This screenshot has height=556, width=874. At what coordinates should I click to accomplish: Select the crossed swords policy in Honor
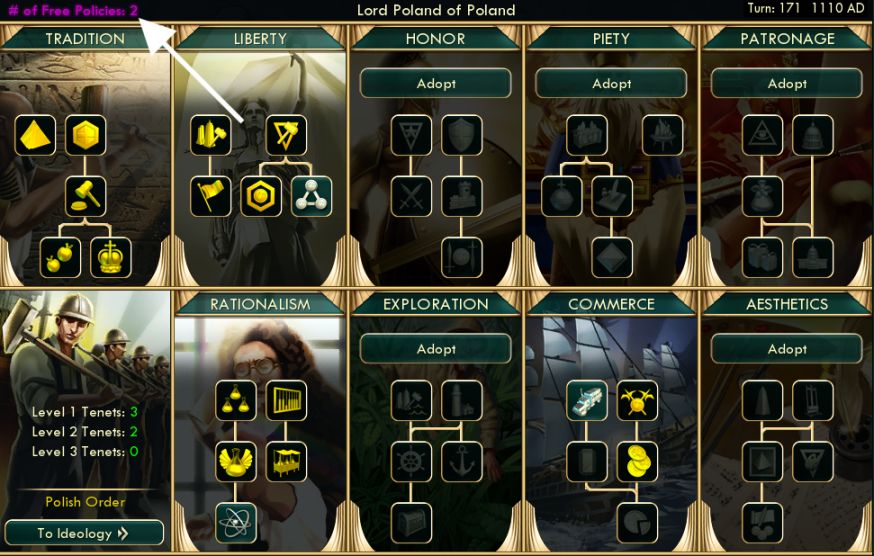coord(411,196)
